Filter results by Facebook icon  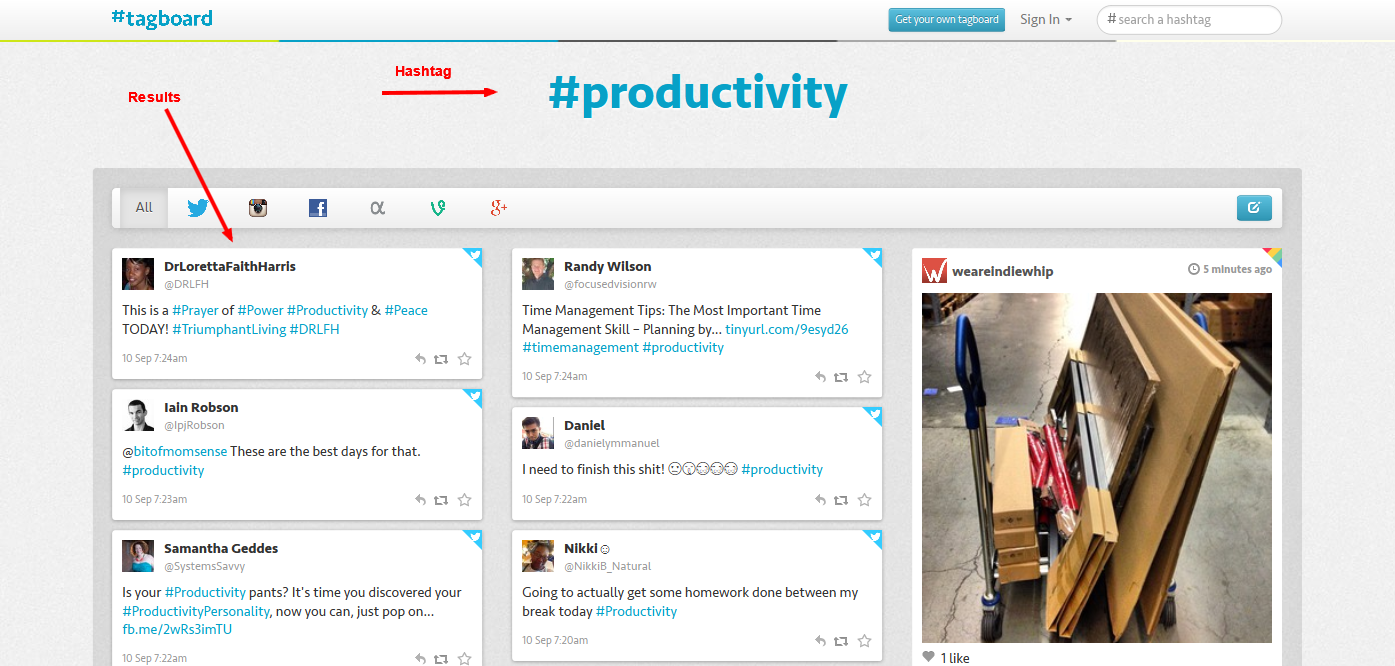318,208
